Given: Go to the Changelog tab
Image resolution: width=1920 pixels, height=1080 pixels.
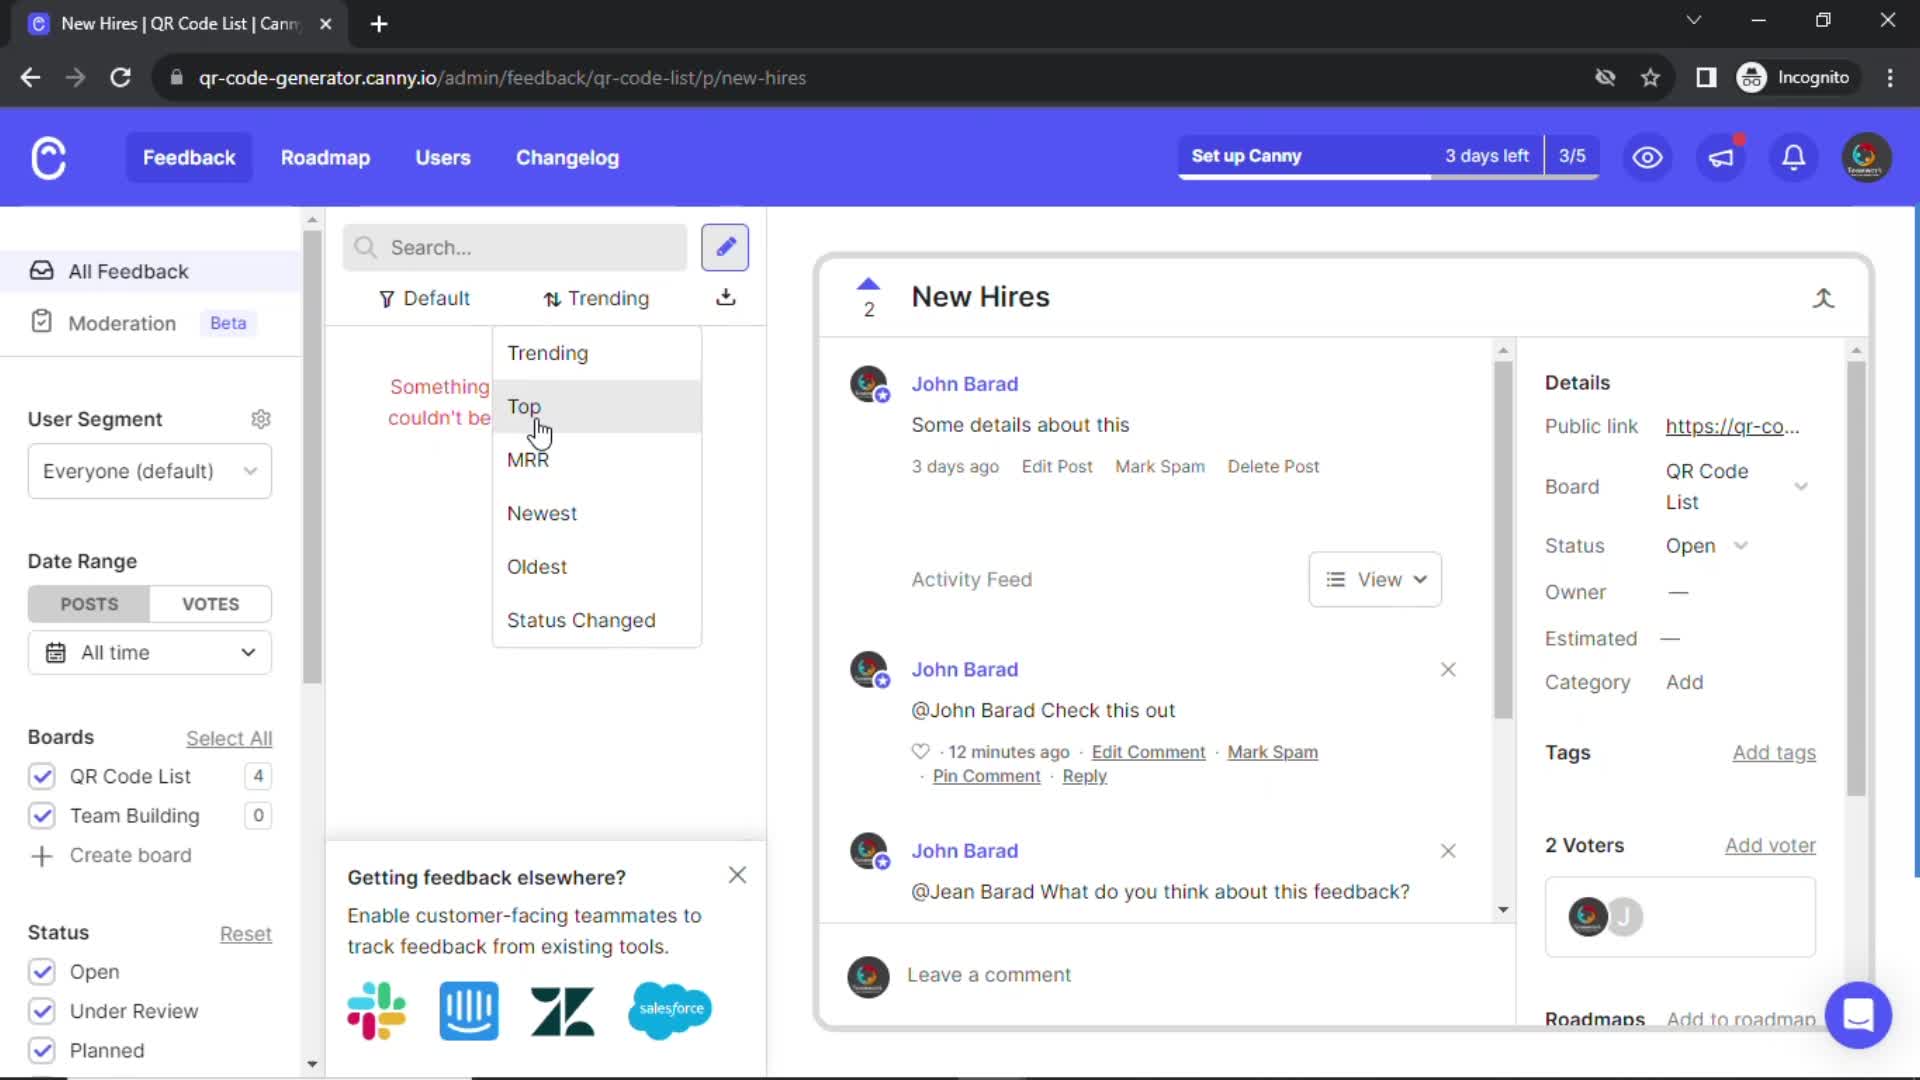Looking at the screenshot, I should (567, 158).
